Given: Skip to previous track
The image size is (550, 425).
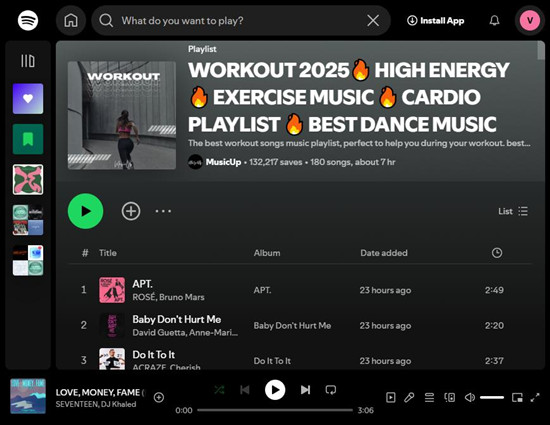Looking at the screenshot, I should pyautogui.click(x=245, y=390).
